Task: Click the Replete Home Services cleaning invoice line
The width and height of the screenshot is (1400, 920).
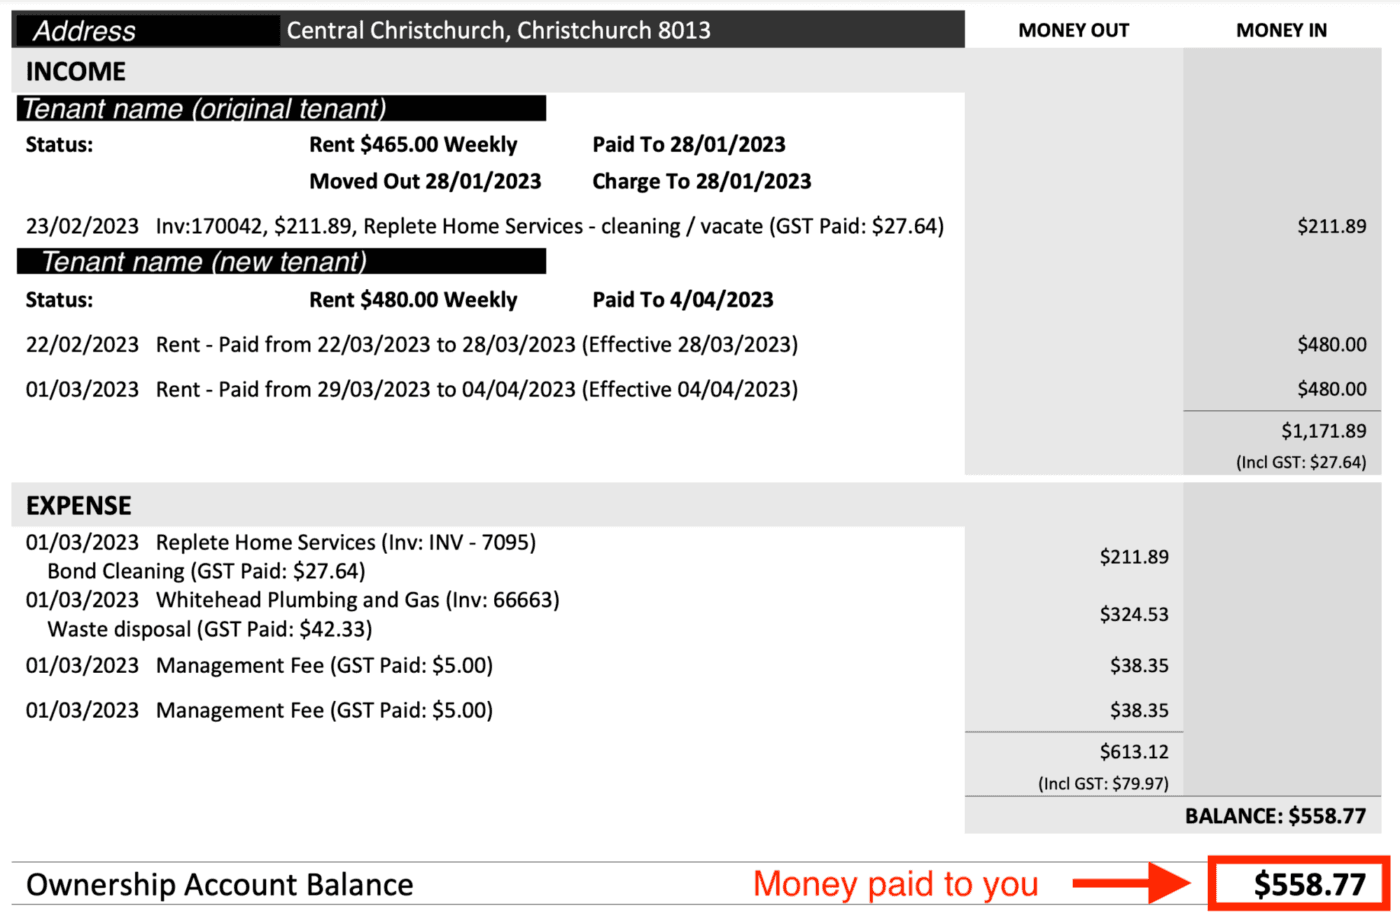Action: click(484, 226)
